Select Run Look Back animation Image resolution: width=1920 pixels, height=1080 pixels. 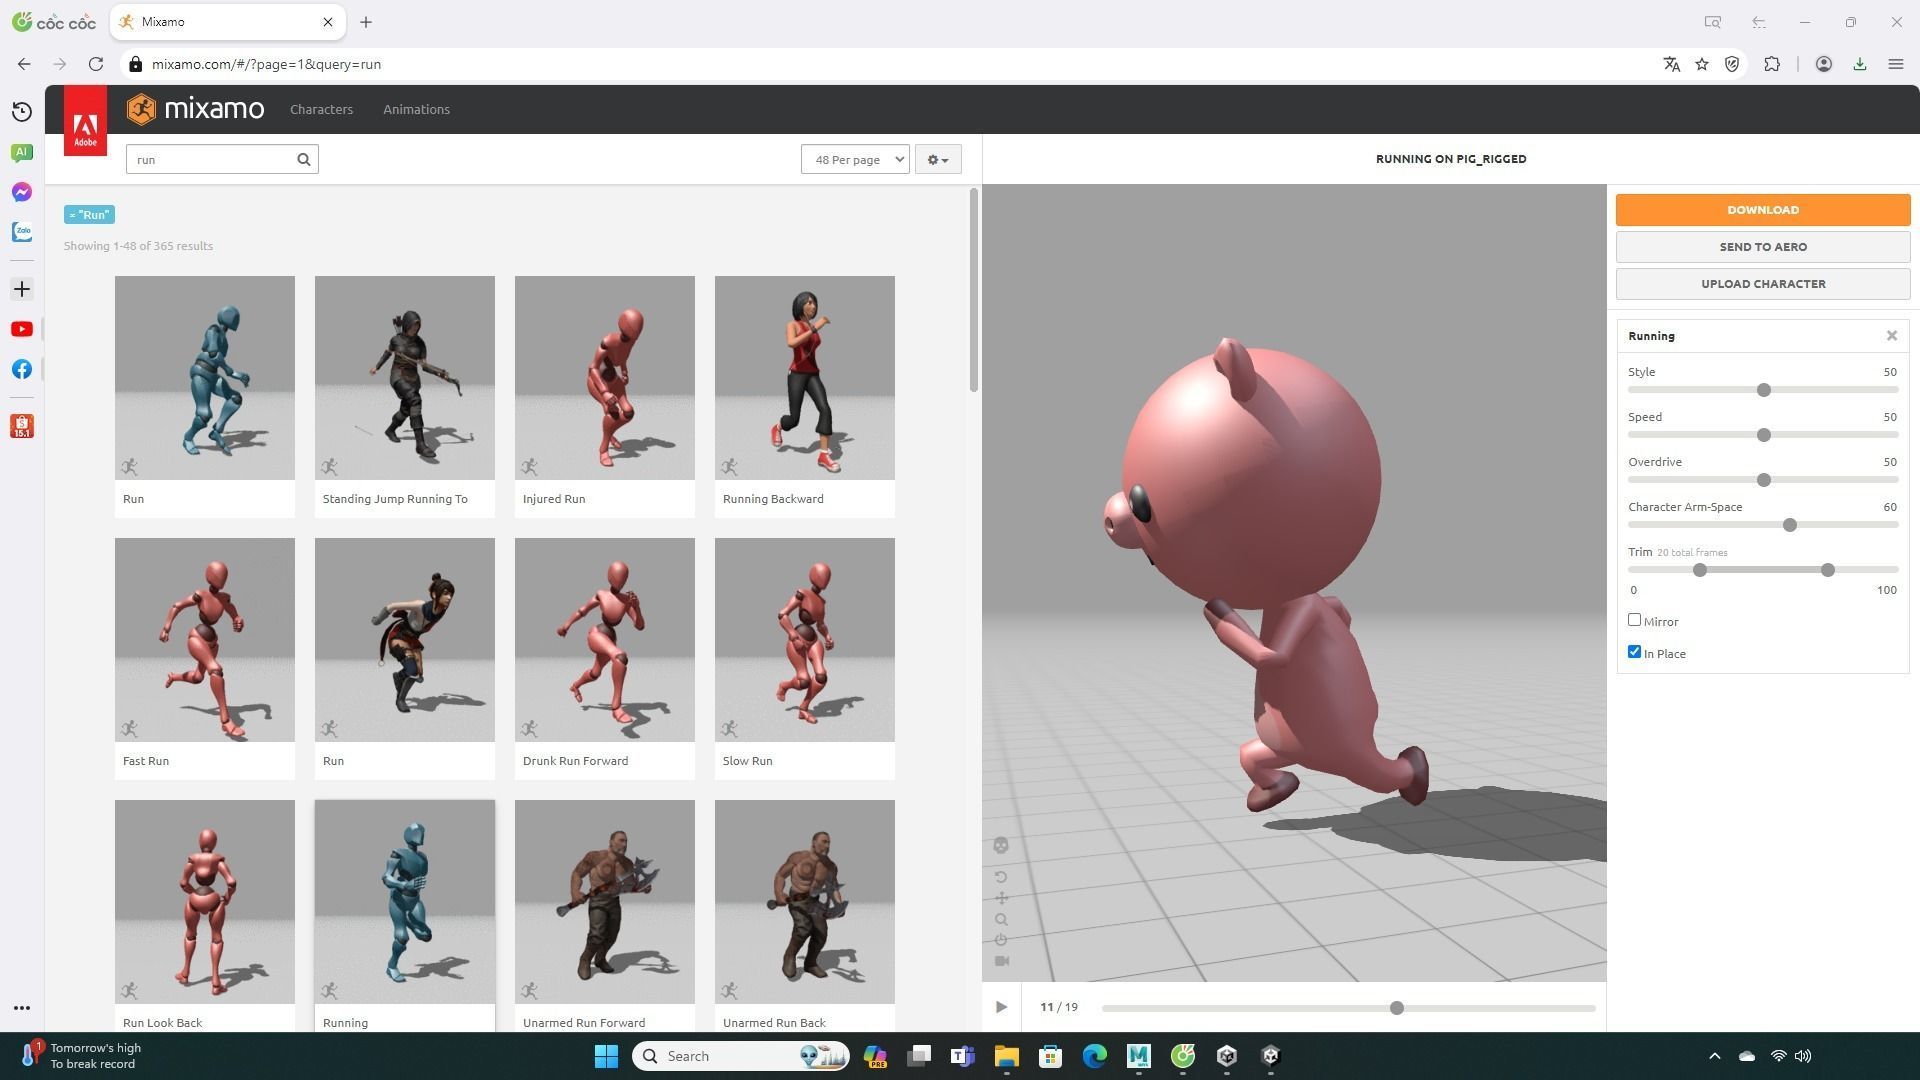pyautogui.click(x=205, y=916)
